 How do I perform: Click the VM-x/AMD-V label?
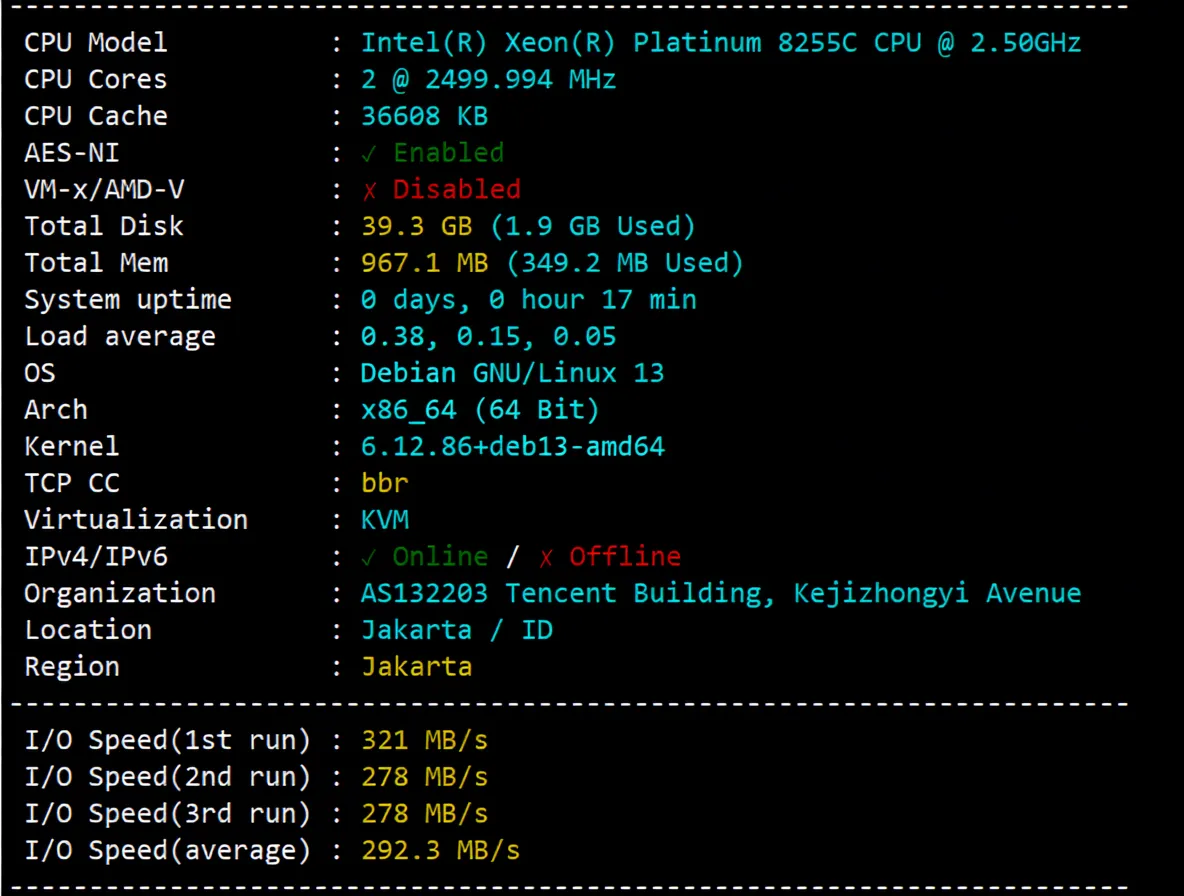104,189
